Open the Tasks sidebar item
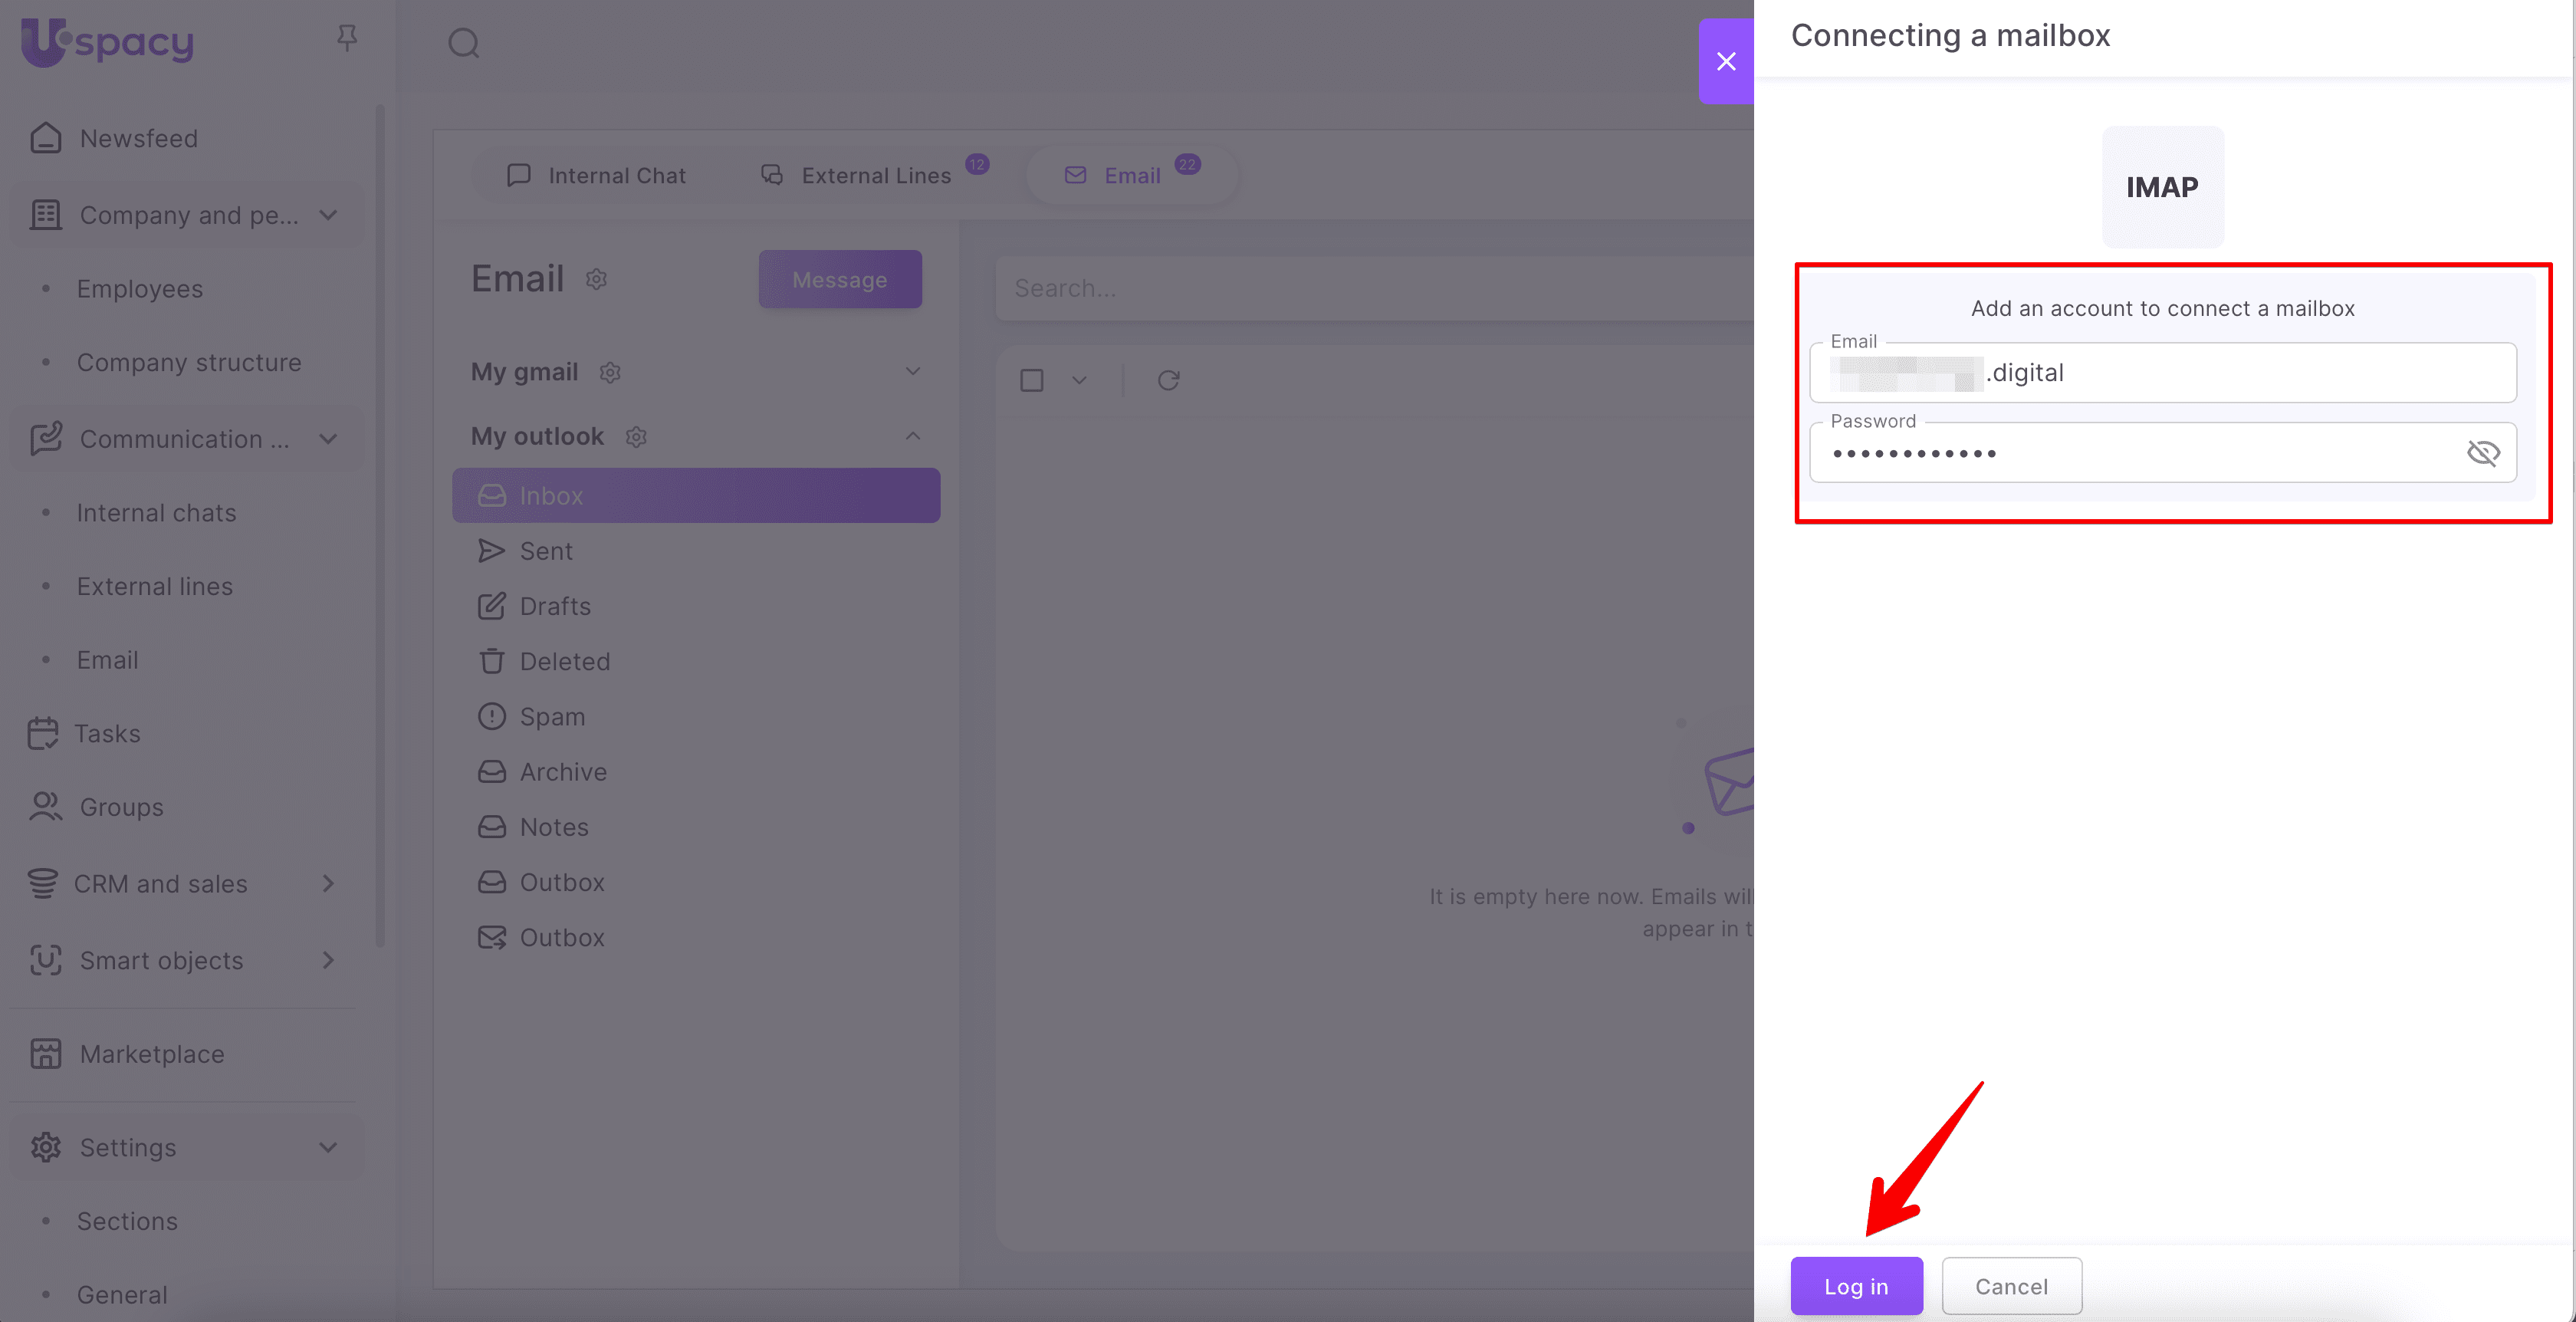 click(107, 733)
